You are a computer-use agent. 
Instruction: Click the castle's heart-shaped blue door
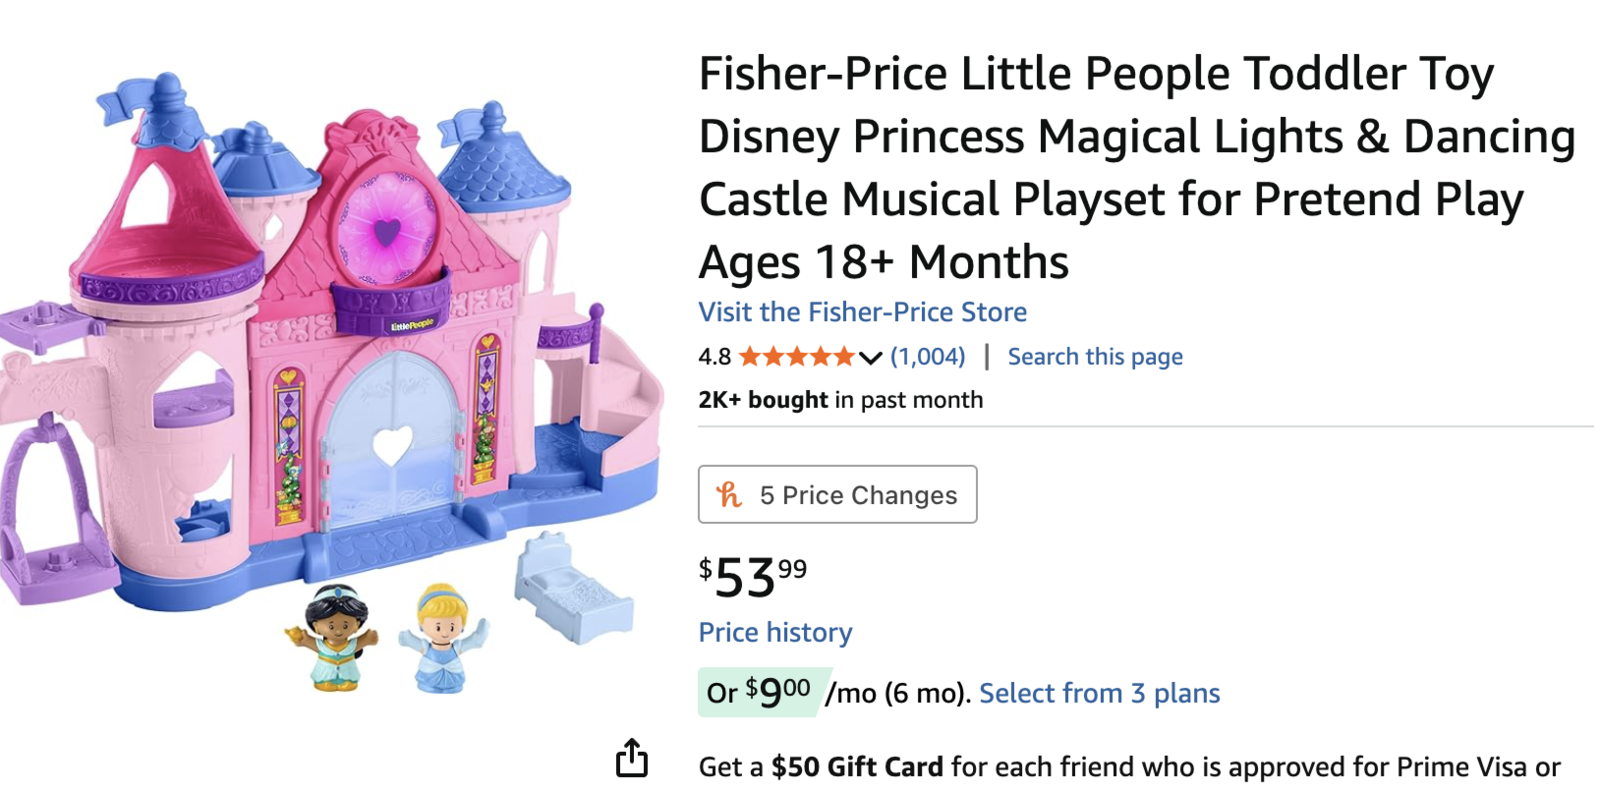(x=392, y=445)
